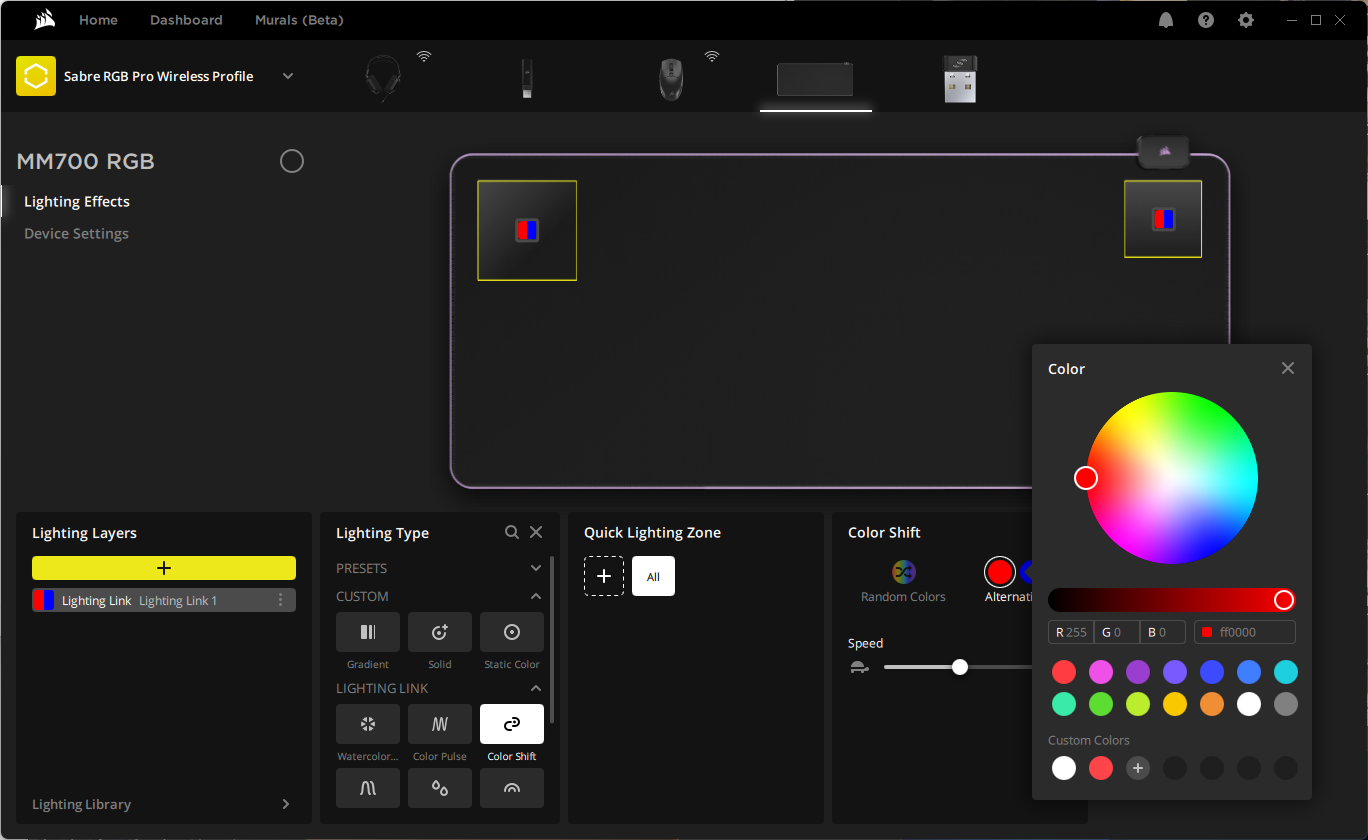Open Murals (Beta)
The height and width of the screenshot is (840, 1368).
299,20
